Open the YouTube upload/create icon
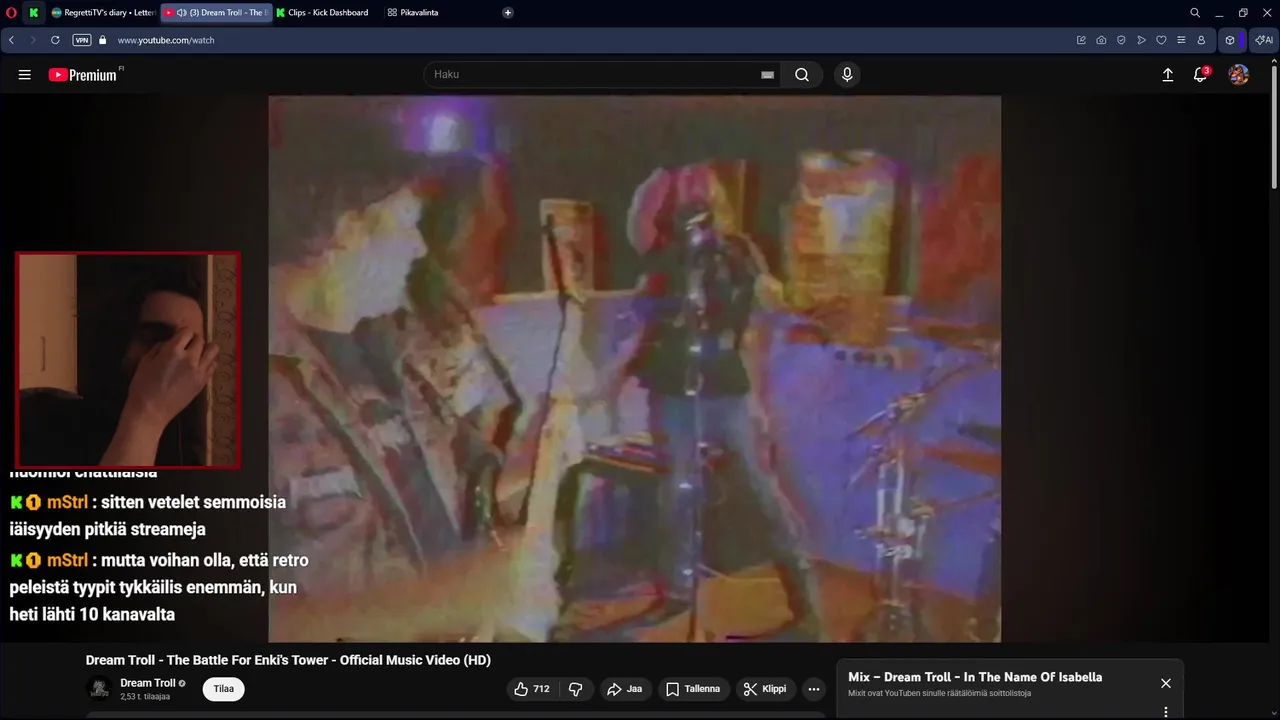Image resolution: width=1280 pixels, height=720 pixels. coord(1167,75)
